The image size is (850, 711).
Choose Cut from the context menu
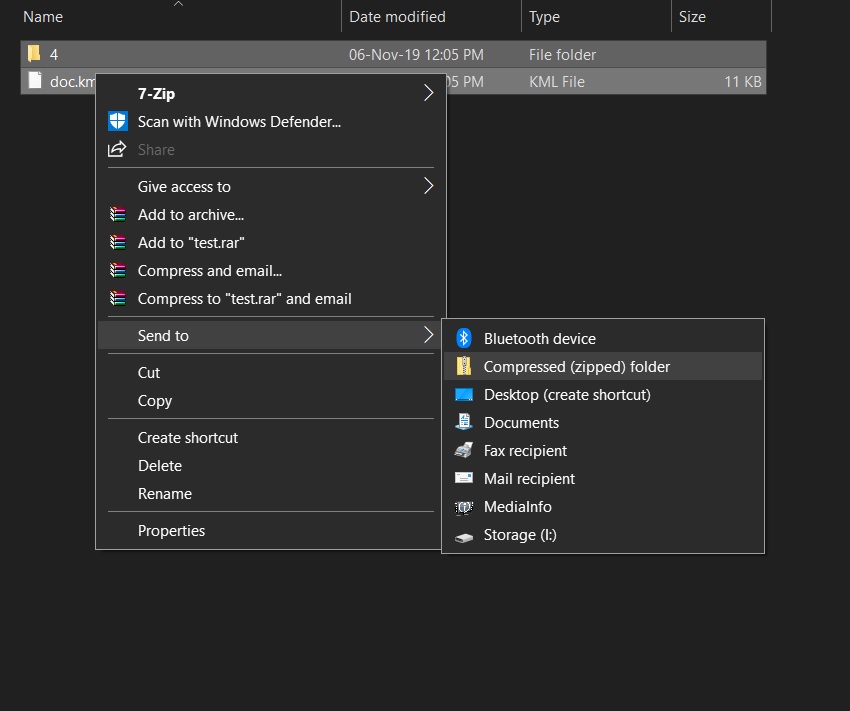pos(271,372)
